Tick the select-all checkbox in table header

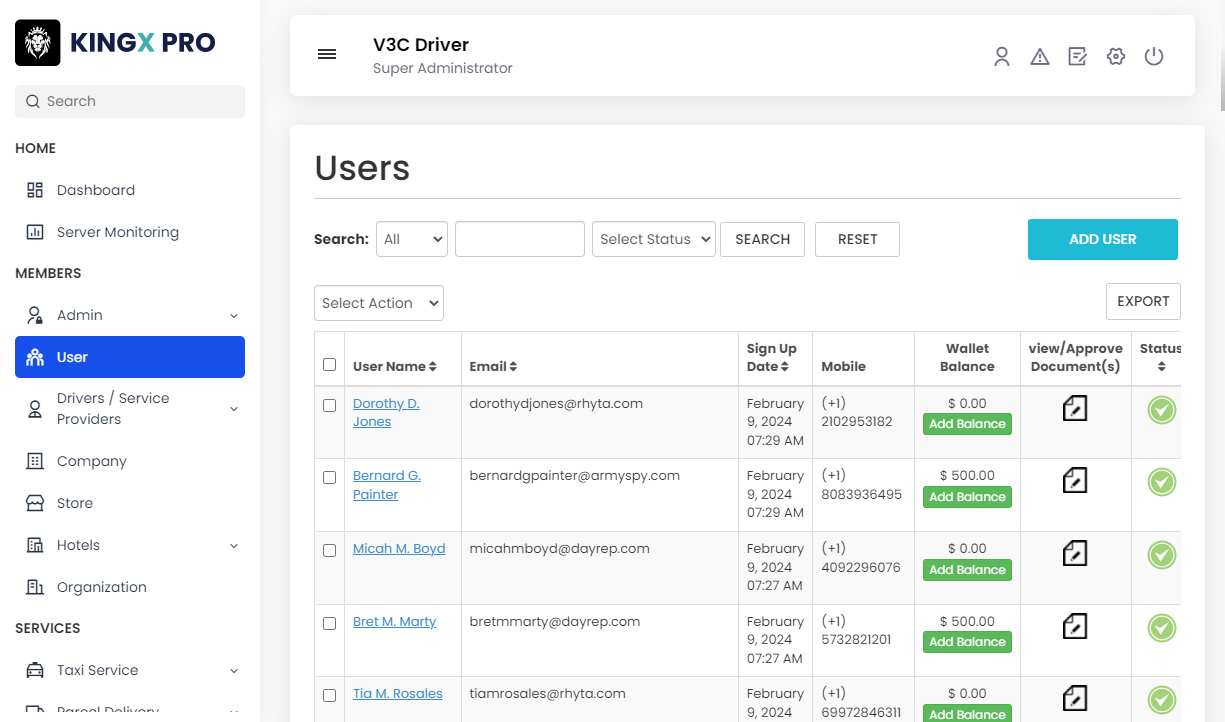tap(330, 364)
